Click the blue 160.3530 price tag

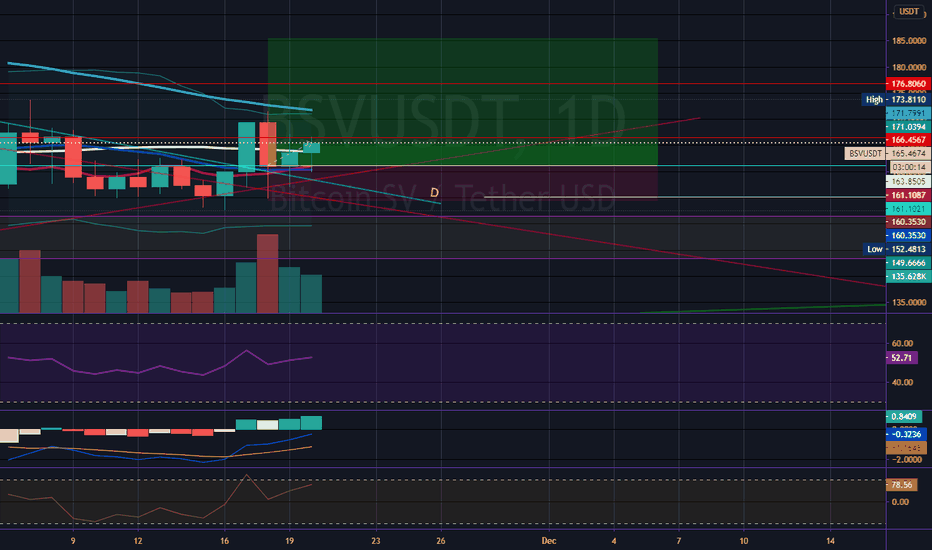click(908, 235)
